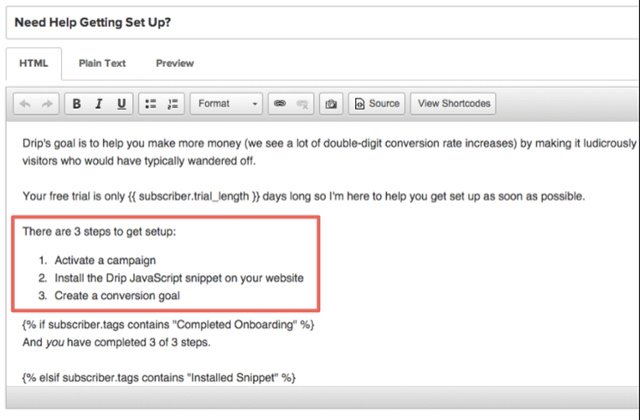Insert an image with the camera icon

(331, 104)
